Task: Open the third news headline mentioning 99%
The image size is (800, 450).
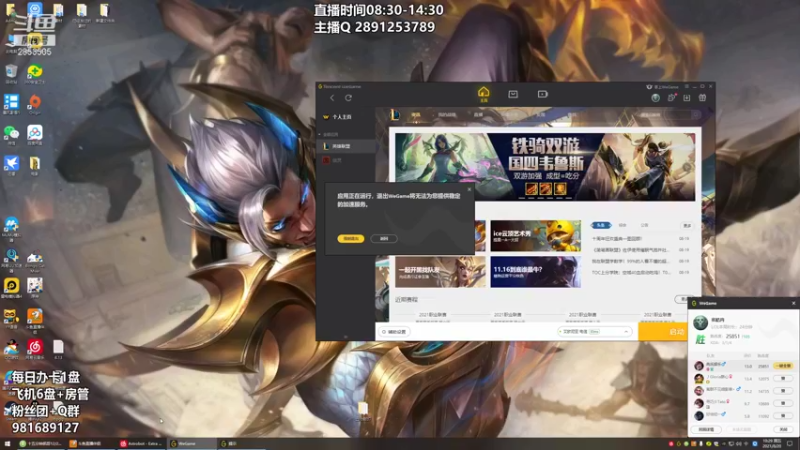Action: 630,261
